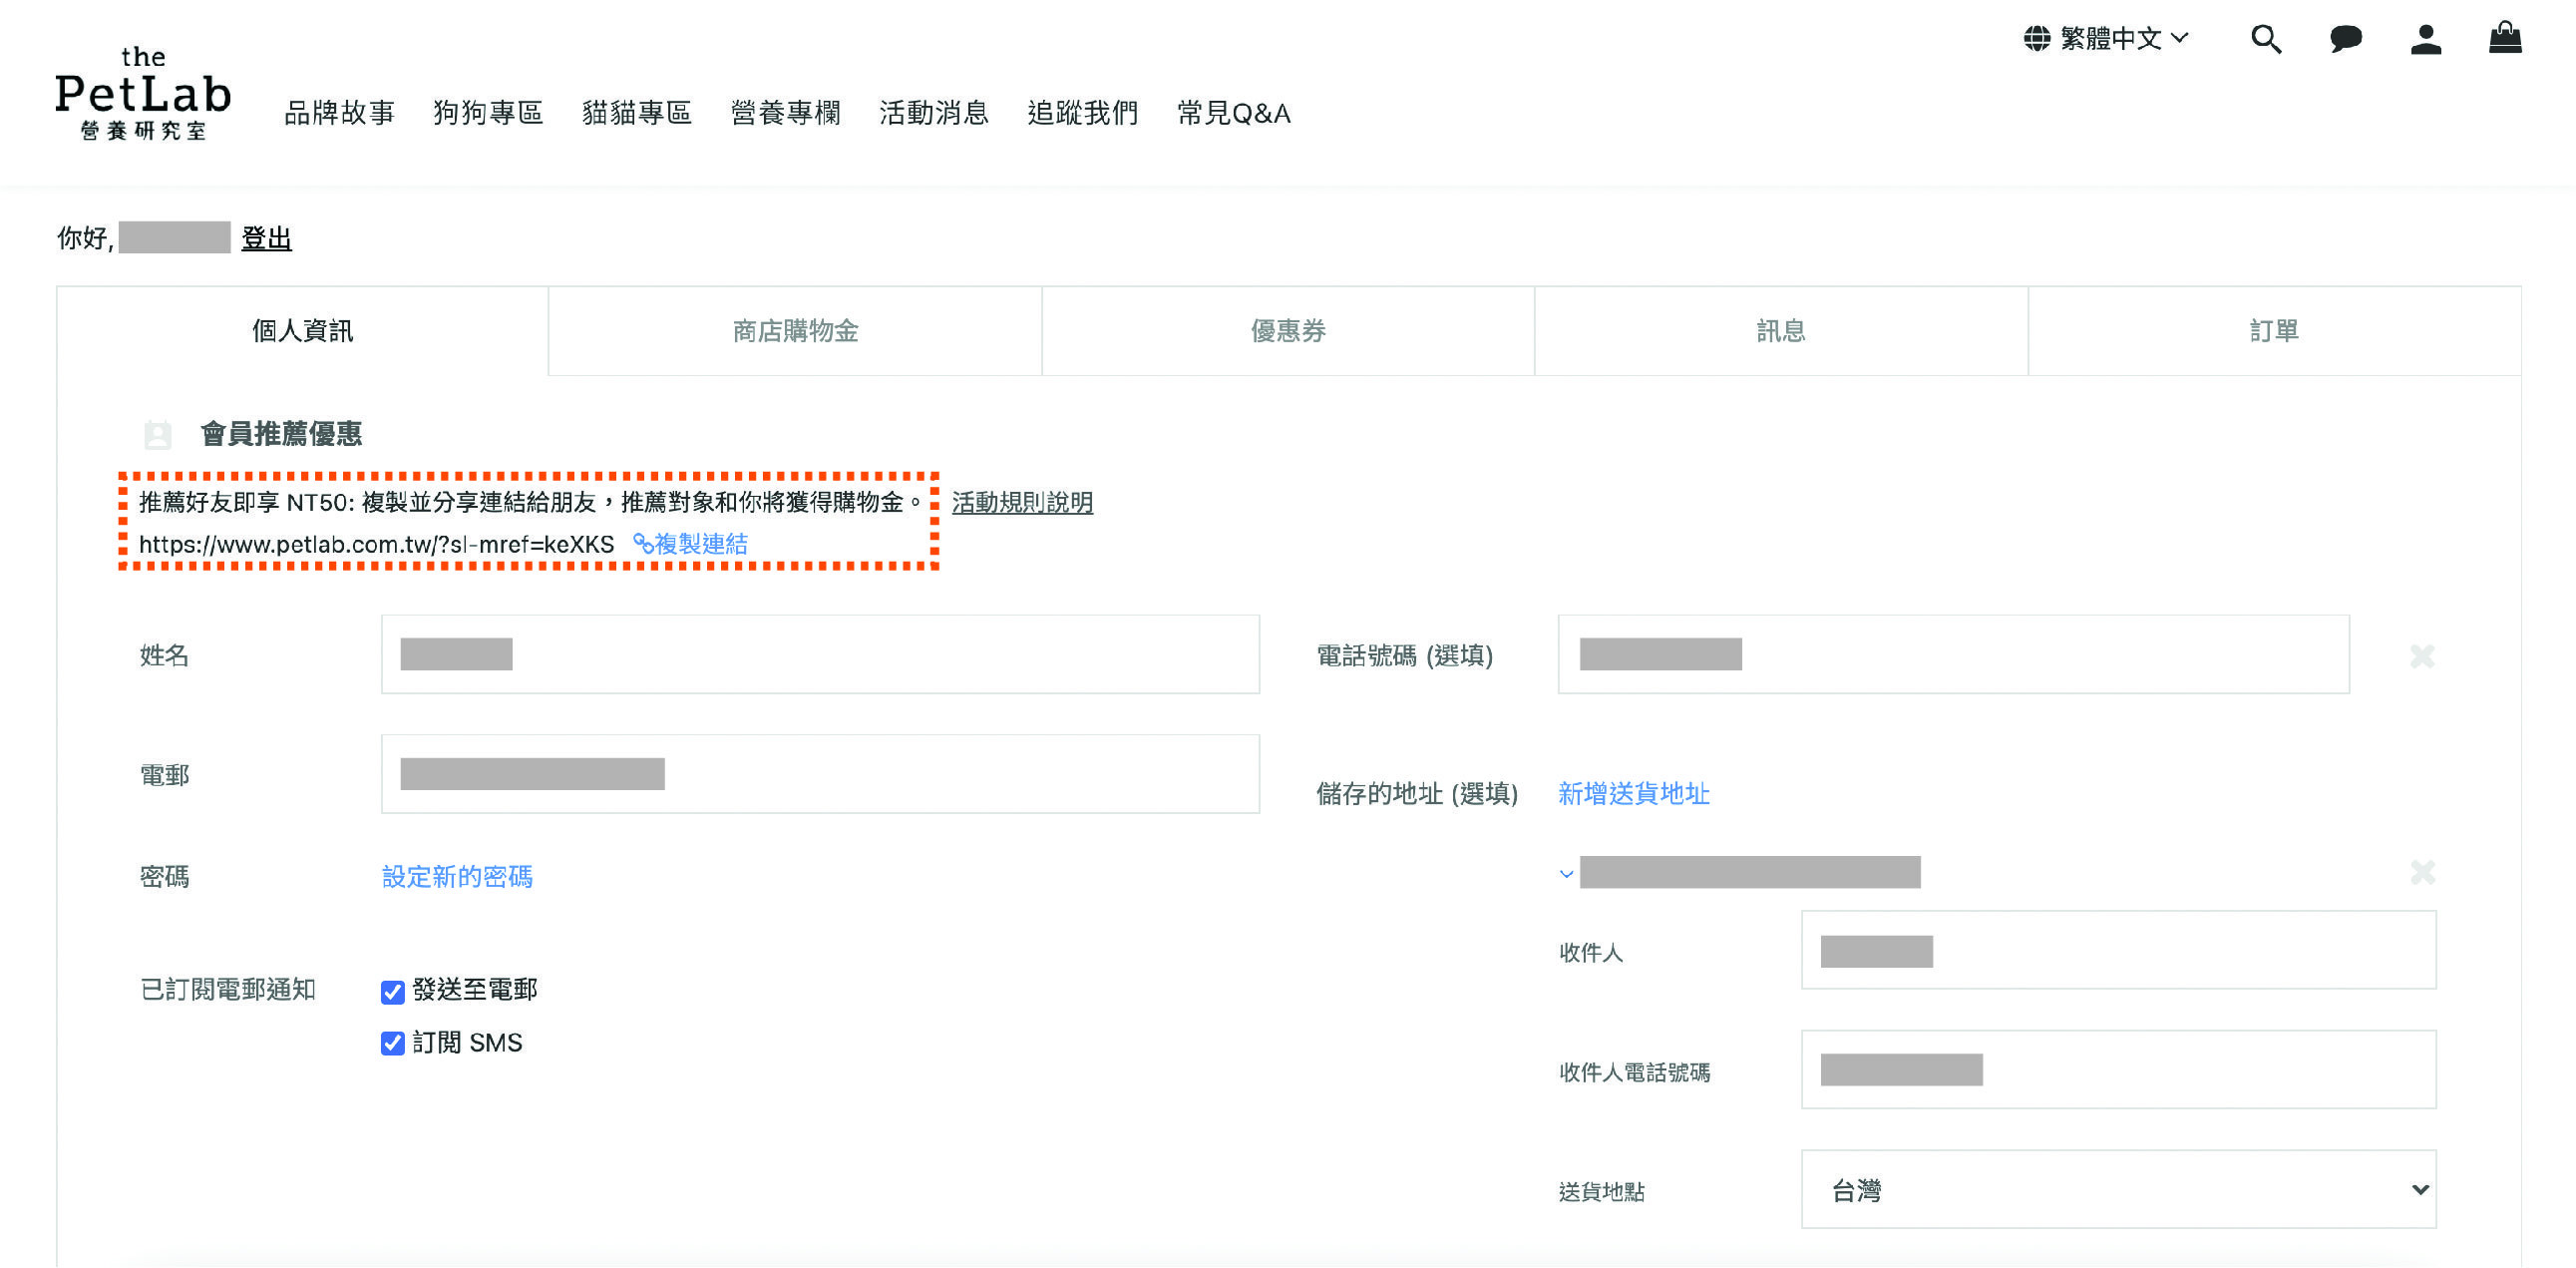Click the user account profile icon
The width and height of the screenshot is (2576, 1268).
2425,40
